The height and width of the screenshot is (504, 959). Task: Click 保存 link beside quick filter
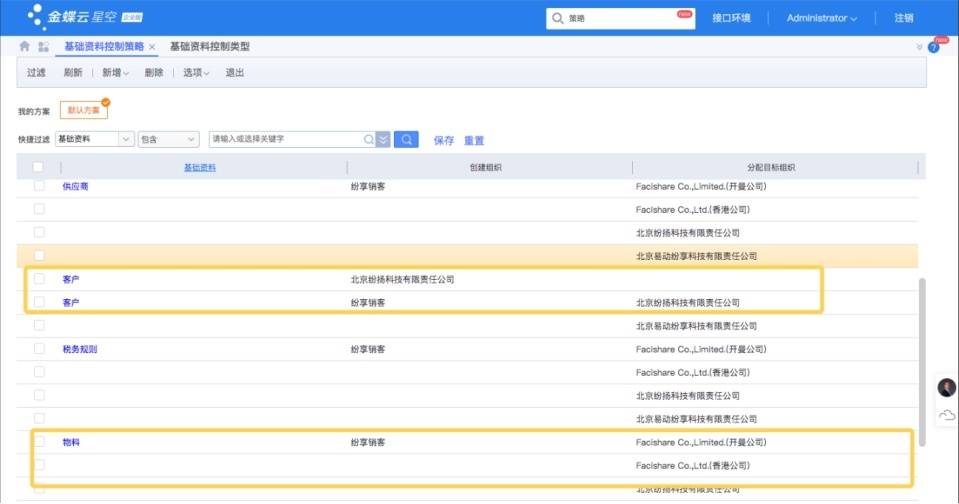coord(444,141)
